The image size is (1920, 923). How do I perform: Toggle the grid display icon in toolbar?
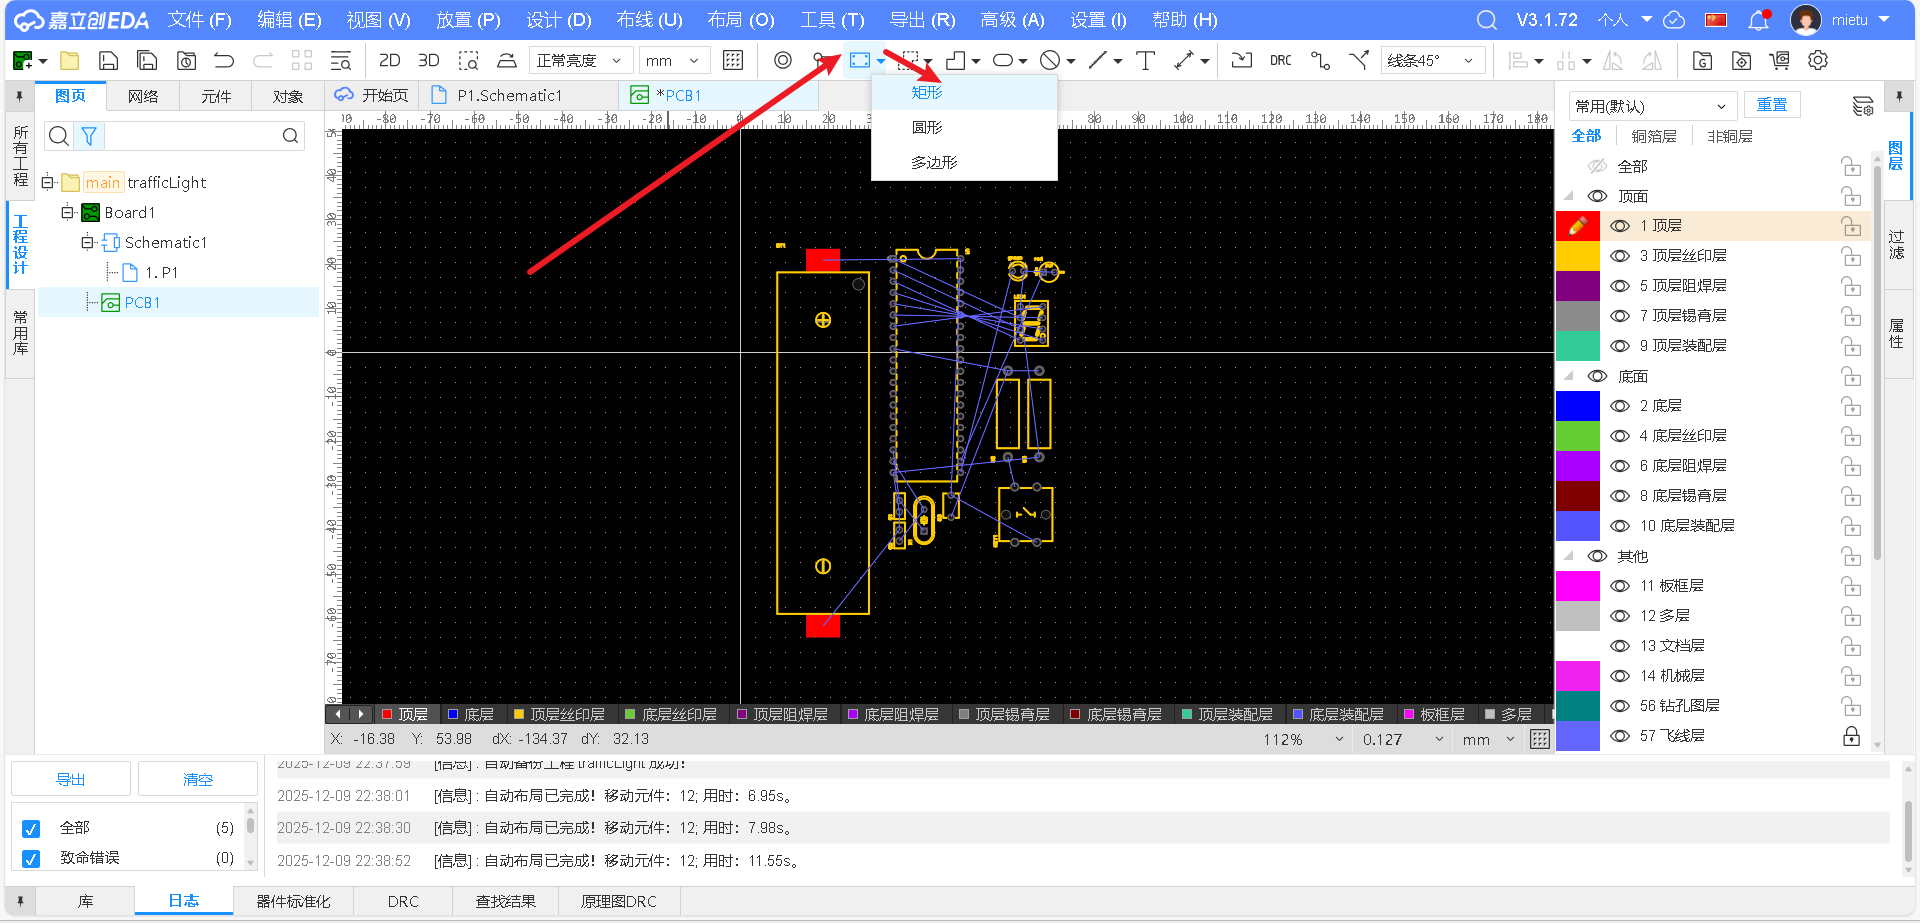733,61
